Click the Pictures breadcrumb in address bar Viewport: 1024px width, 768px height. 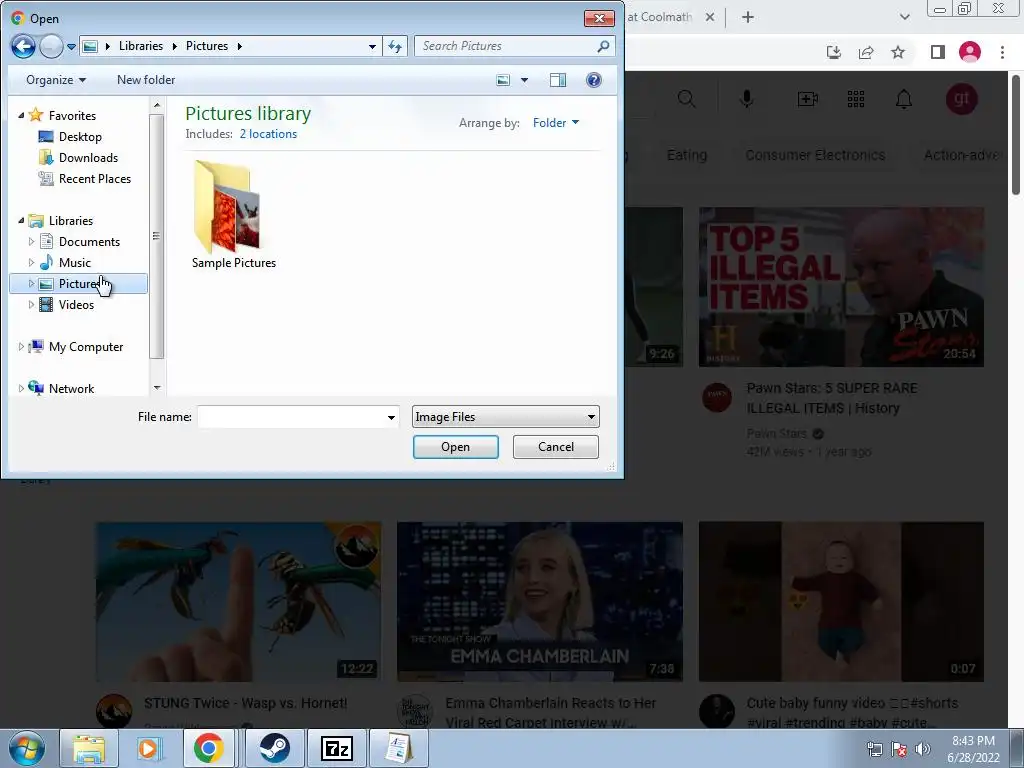206,46
